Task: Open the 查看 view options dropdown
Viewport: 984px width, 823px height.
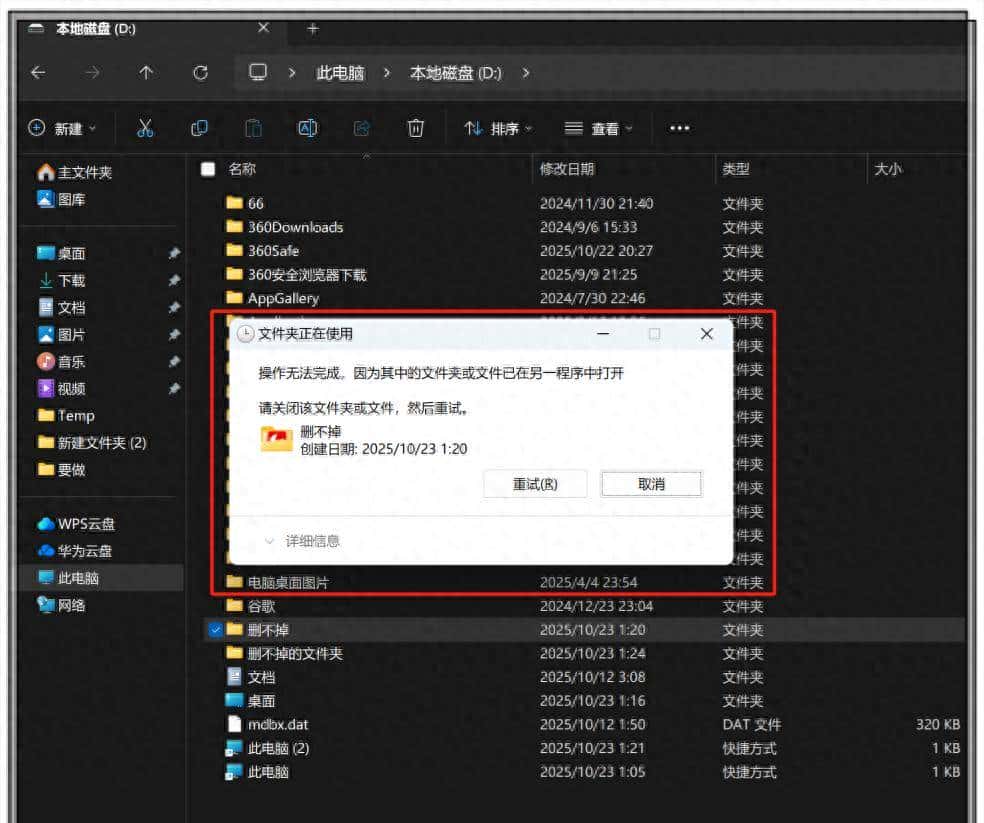Action: pos(597,128)
